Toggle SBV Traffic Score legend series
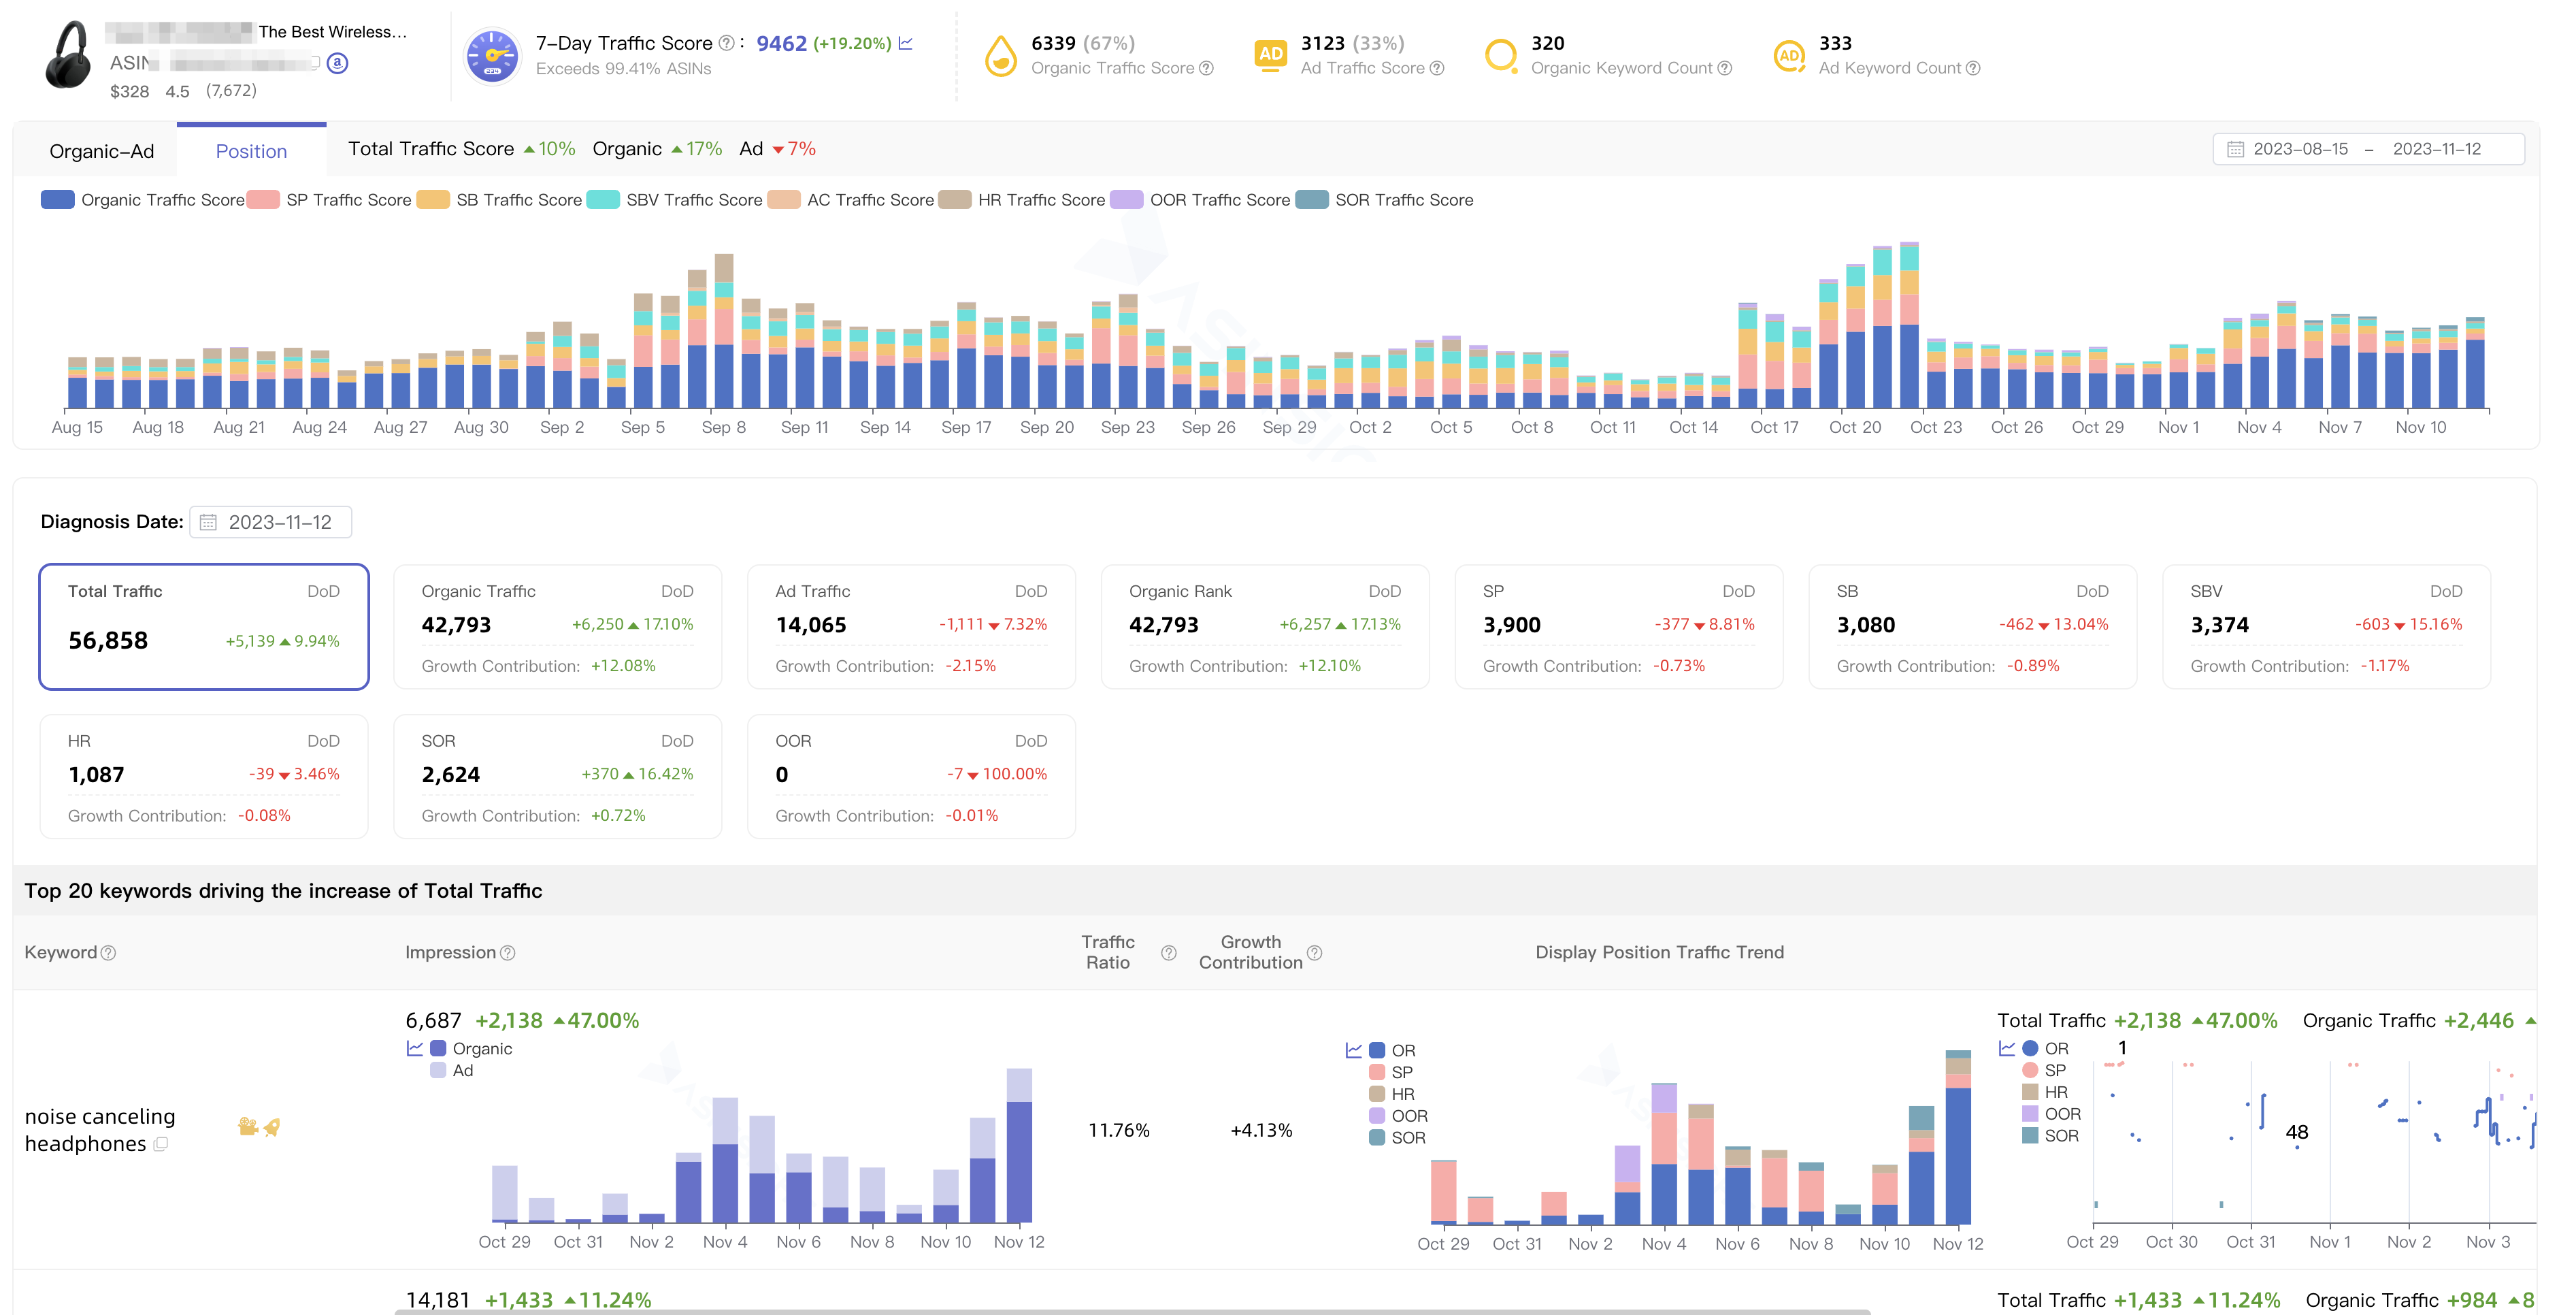The image size is (2576, 1315). tap(675, 200)
